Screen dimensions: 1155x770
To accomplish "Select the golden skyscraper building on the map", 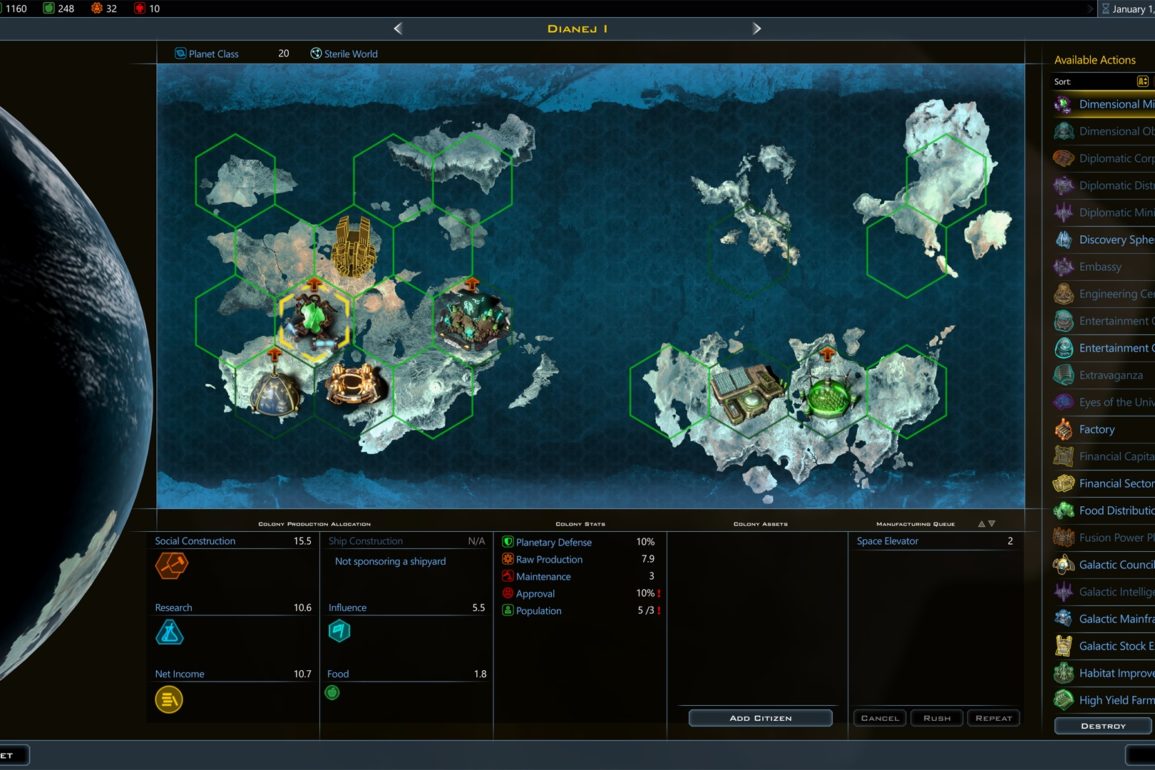I will click(x=354, y=247).
